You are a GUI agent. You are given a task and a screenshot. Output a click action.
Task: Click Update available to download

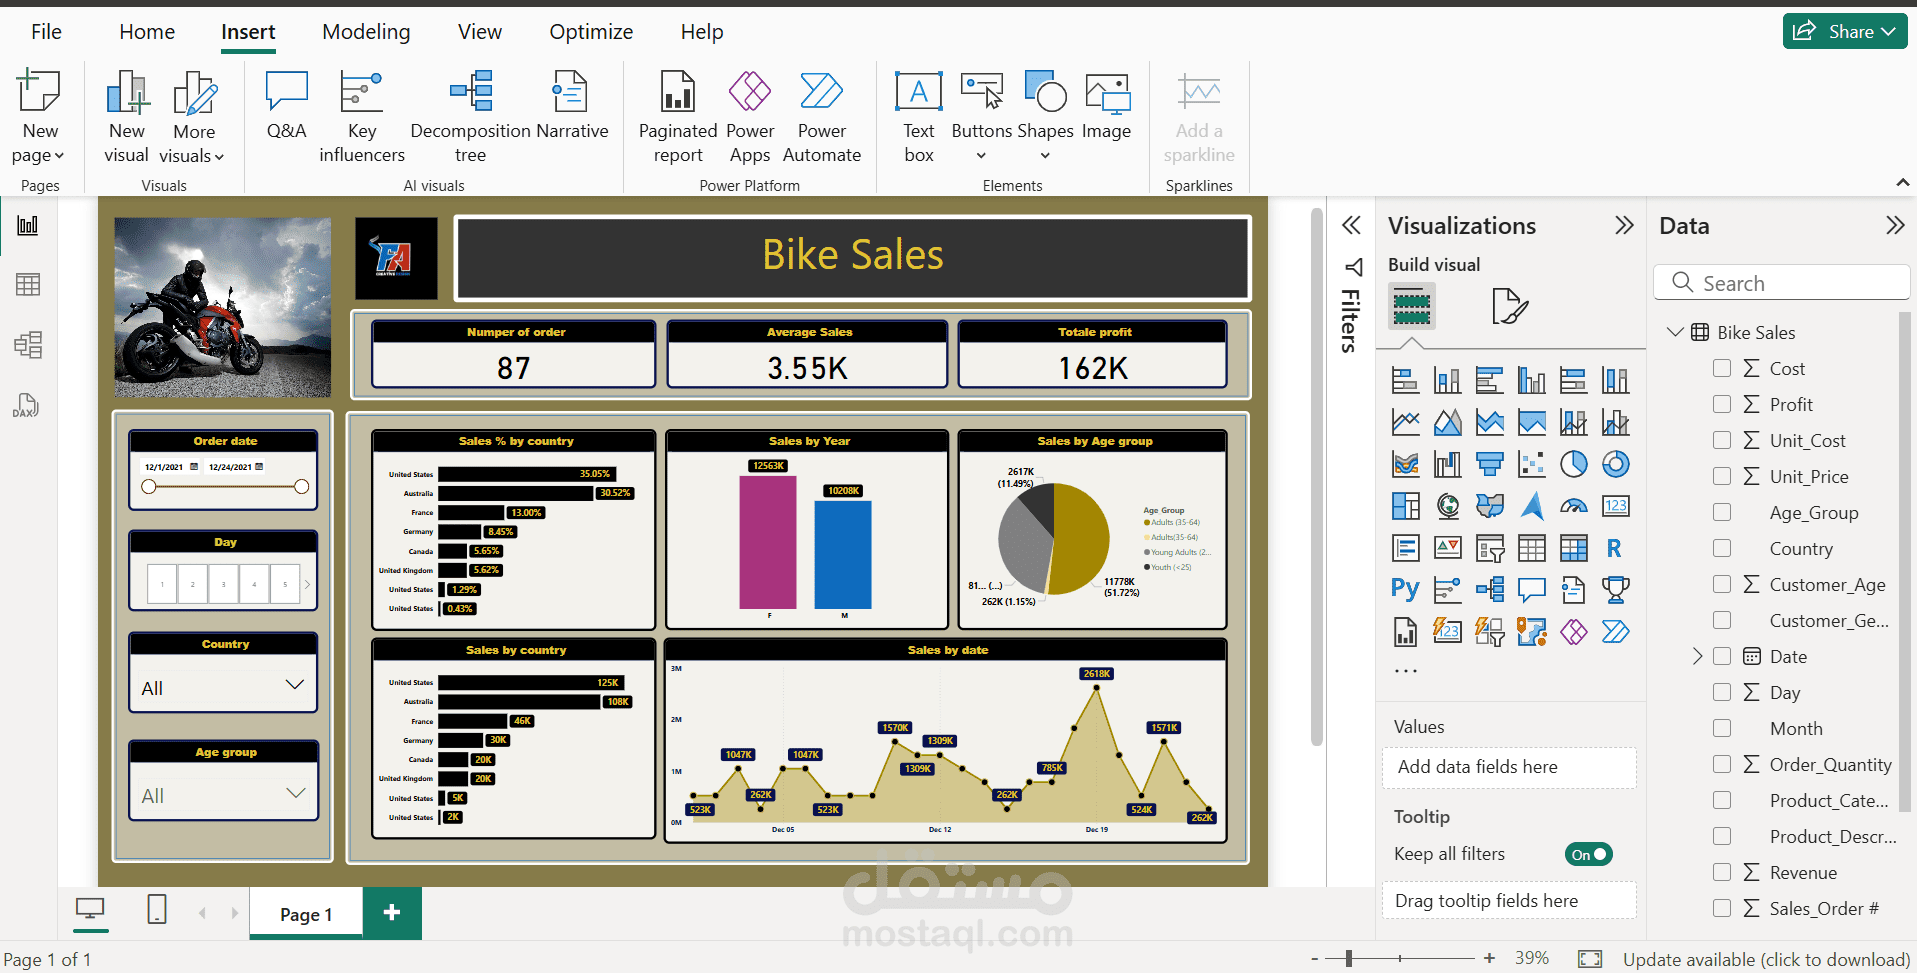(x=1766, y=959)
